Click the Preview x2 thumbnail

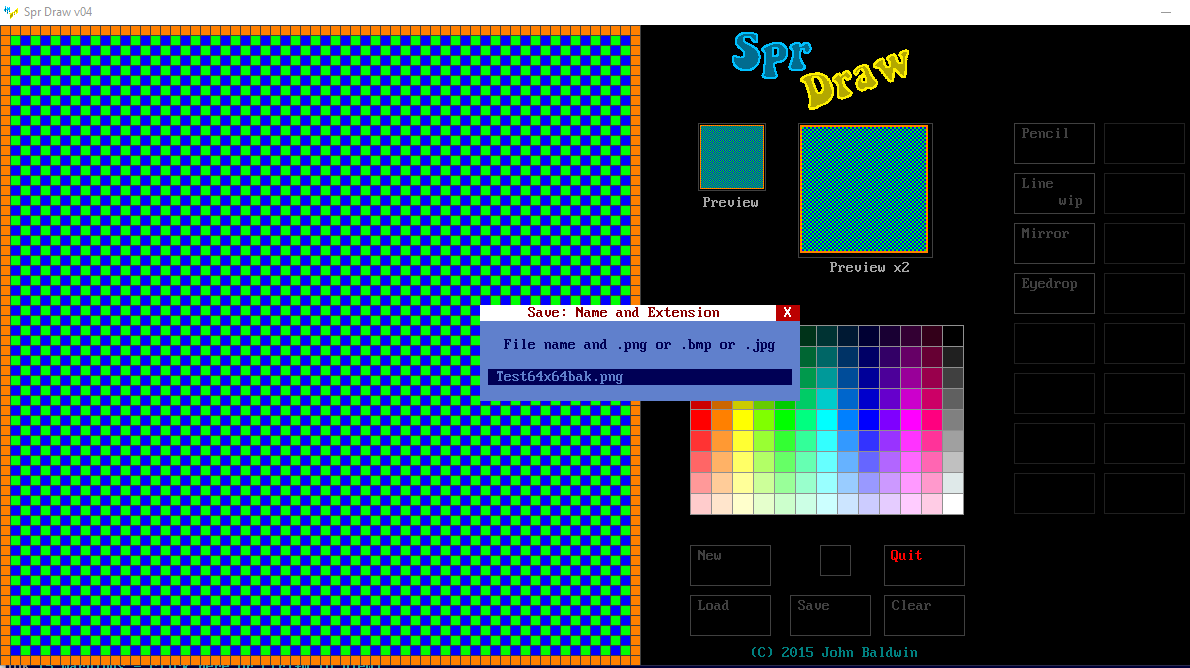(x=865, y=190)
